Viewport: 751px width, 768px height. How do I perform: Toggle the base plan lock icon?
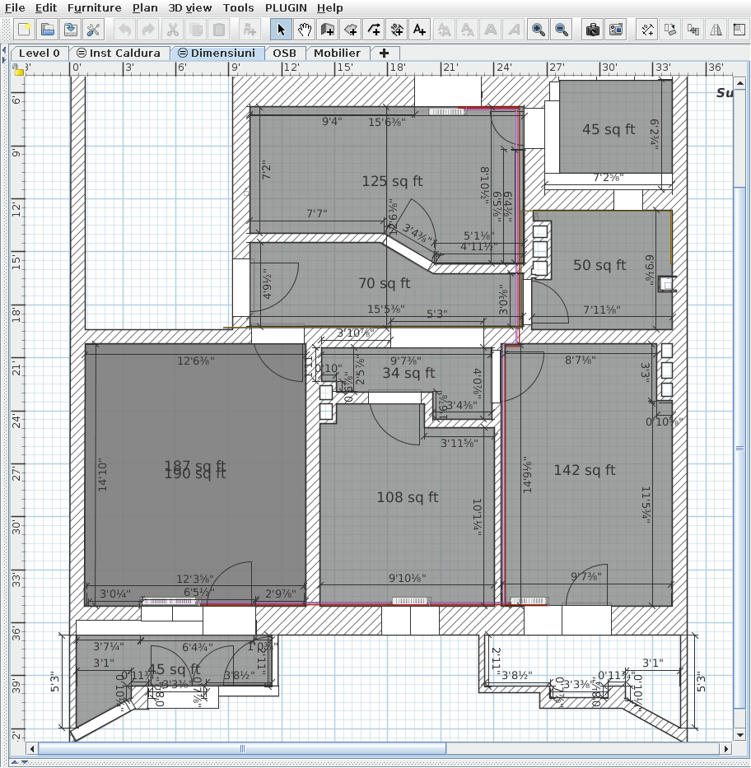tap(18, 70)
